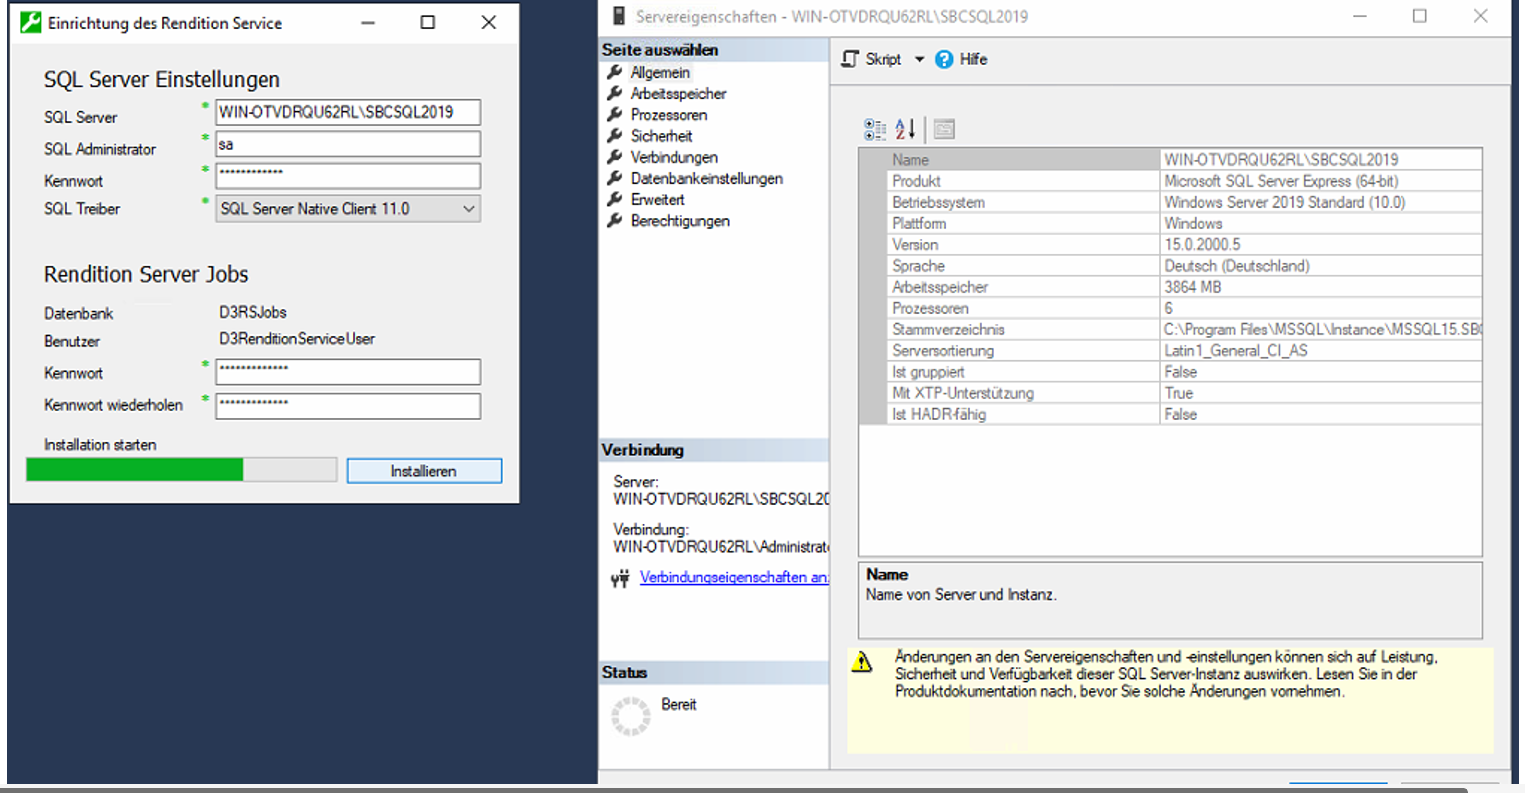The height and width of the screenshot is (793, 1525).
Task: Open the Sicherheit page
Action: click(x=661, y=136)
